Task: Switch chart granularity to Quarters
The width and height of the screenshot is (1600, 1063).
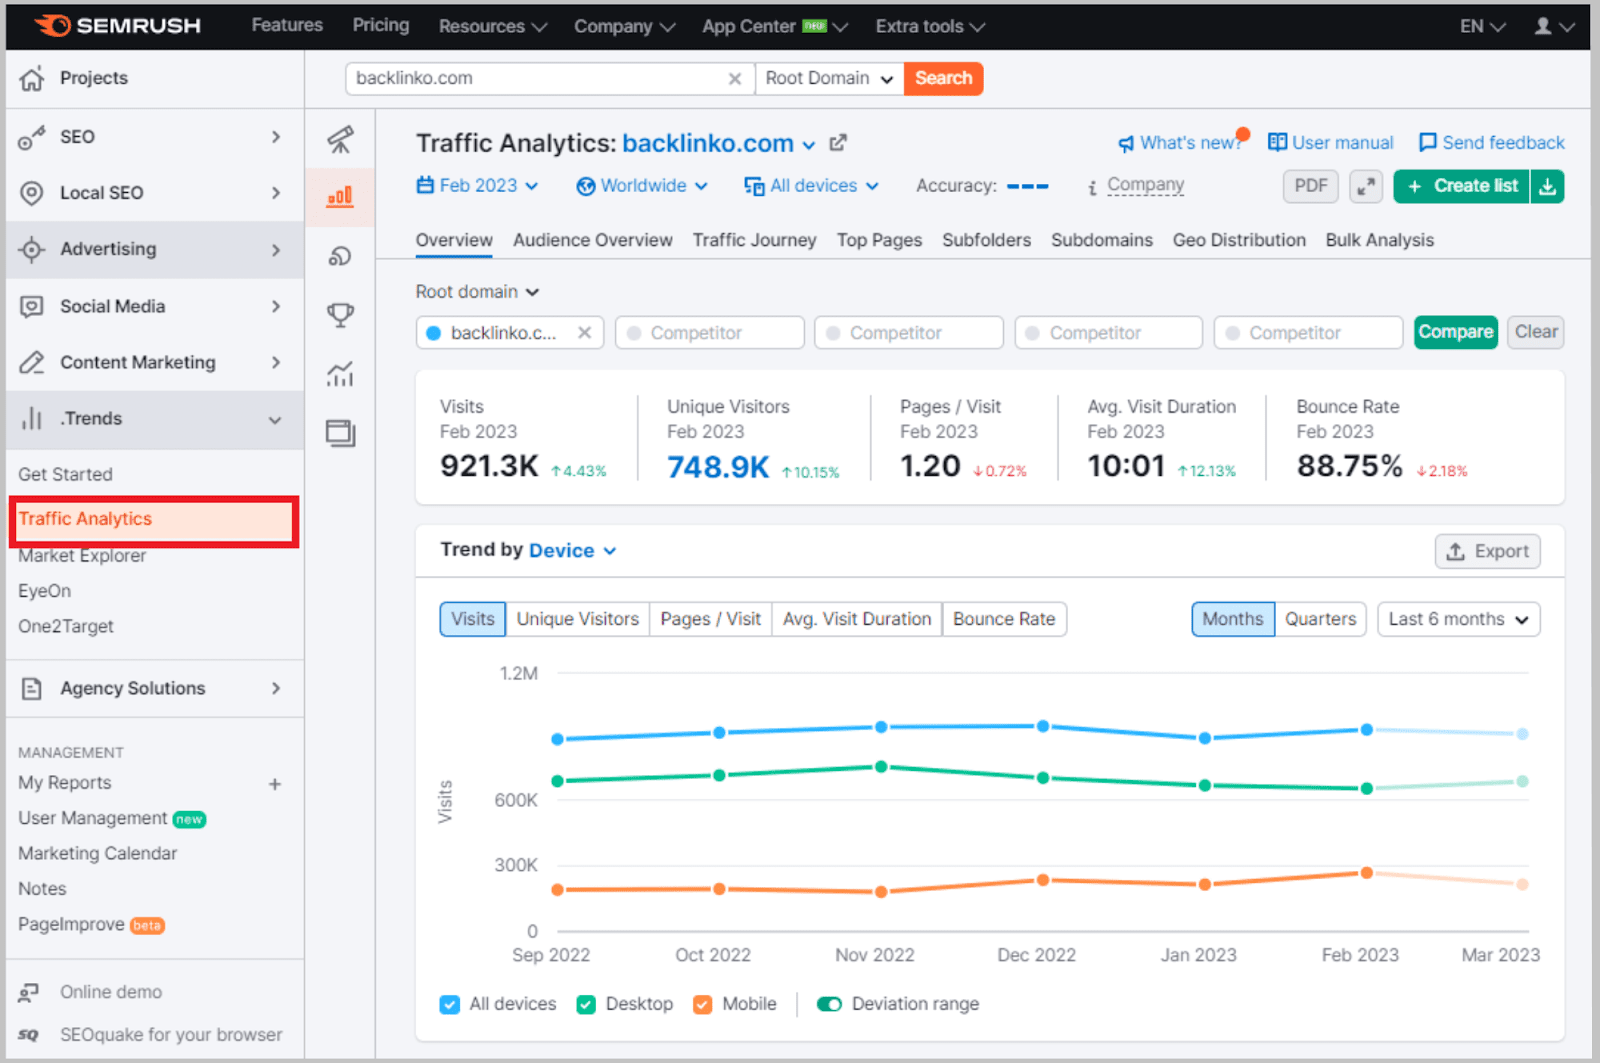Action: point(1320,619)
